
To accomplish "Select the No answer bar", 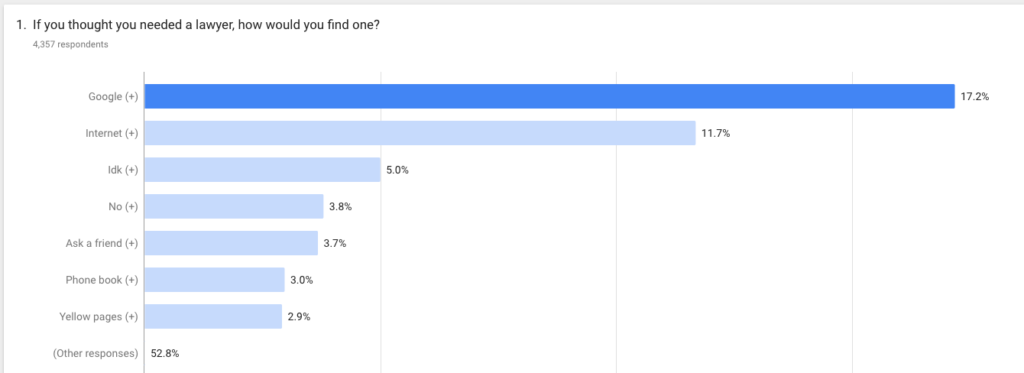I will pyautogui.click(x=234, y=206).
